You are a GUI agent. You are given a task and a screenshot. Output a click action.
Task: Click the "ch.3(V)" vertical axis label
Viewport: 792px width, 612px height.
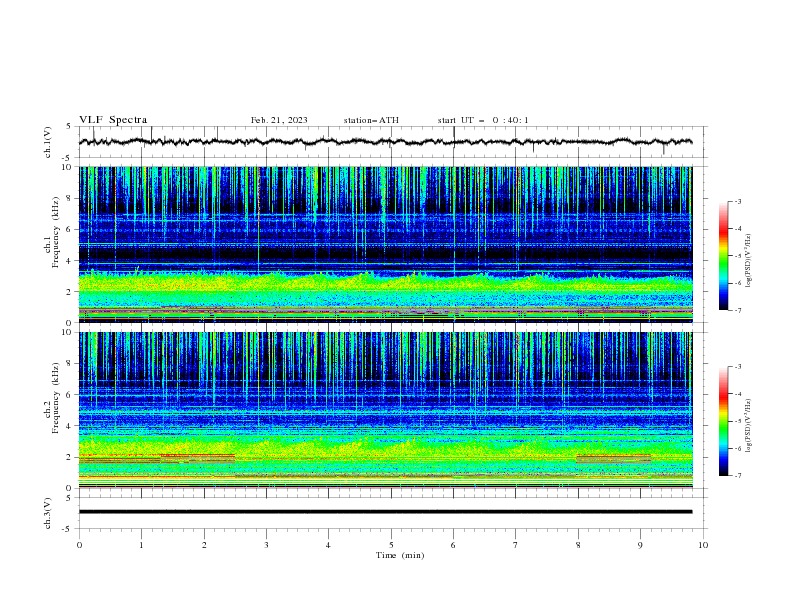(48, 513)
